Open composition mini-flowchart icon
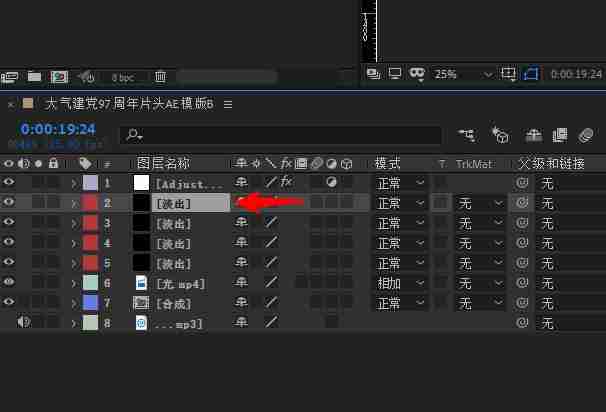This screenshot has width=606, height=412. (467, 135)
